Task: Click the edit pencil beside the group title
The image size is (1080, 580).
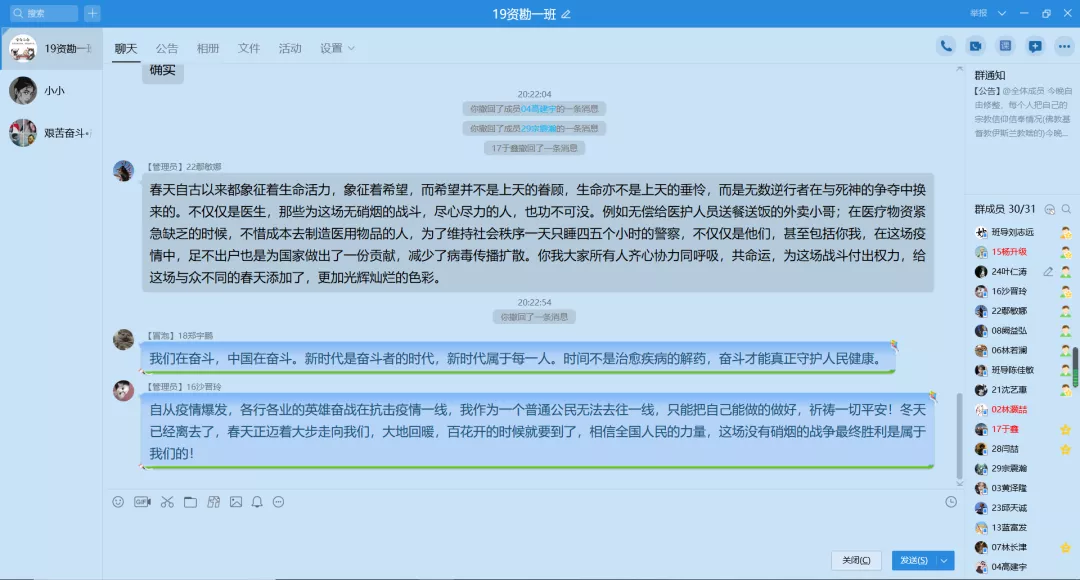Action: coord(566,14)
